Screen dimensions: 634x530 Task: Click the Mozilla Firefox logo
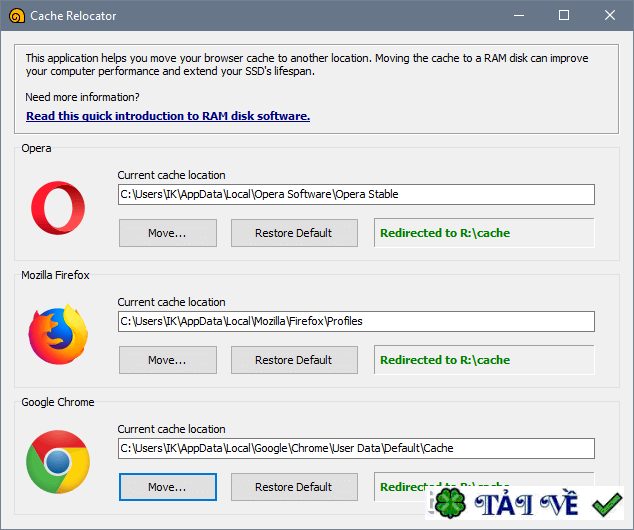click(x=58, y=334)
